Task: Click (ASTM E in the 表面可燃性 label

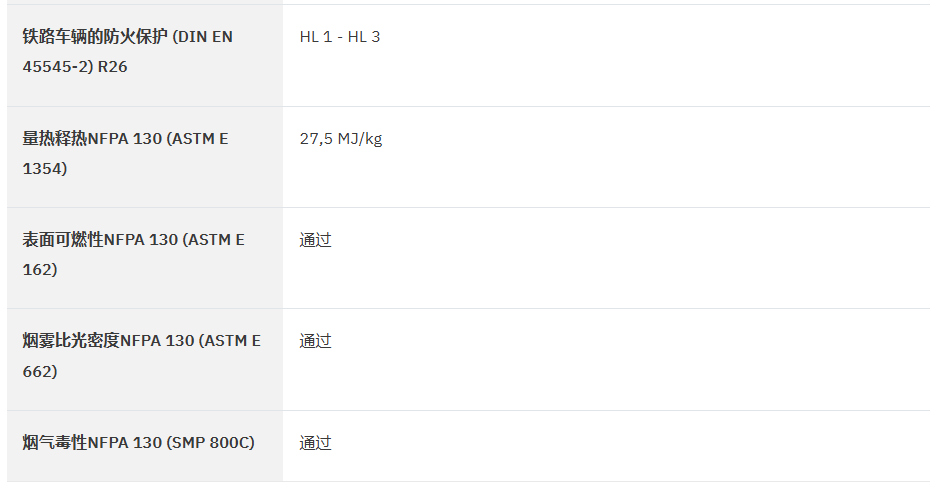Action: click(x=214, y=240)
